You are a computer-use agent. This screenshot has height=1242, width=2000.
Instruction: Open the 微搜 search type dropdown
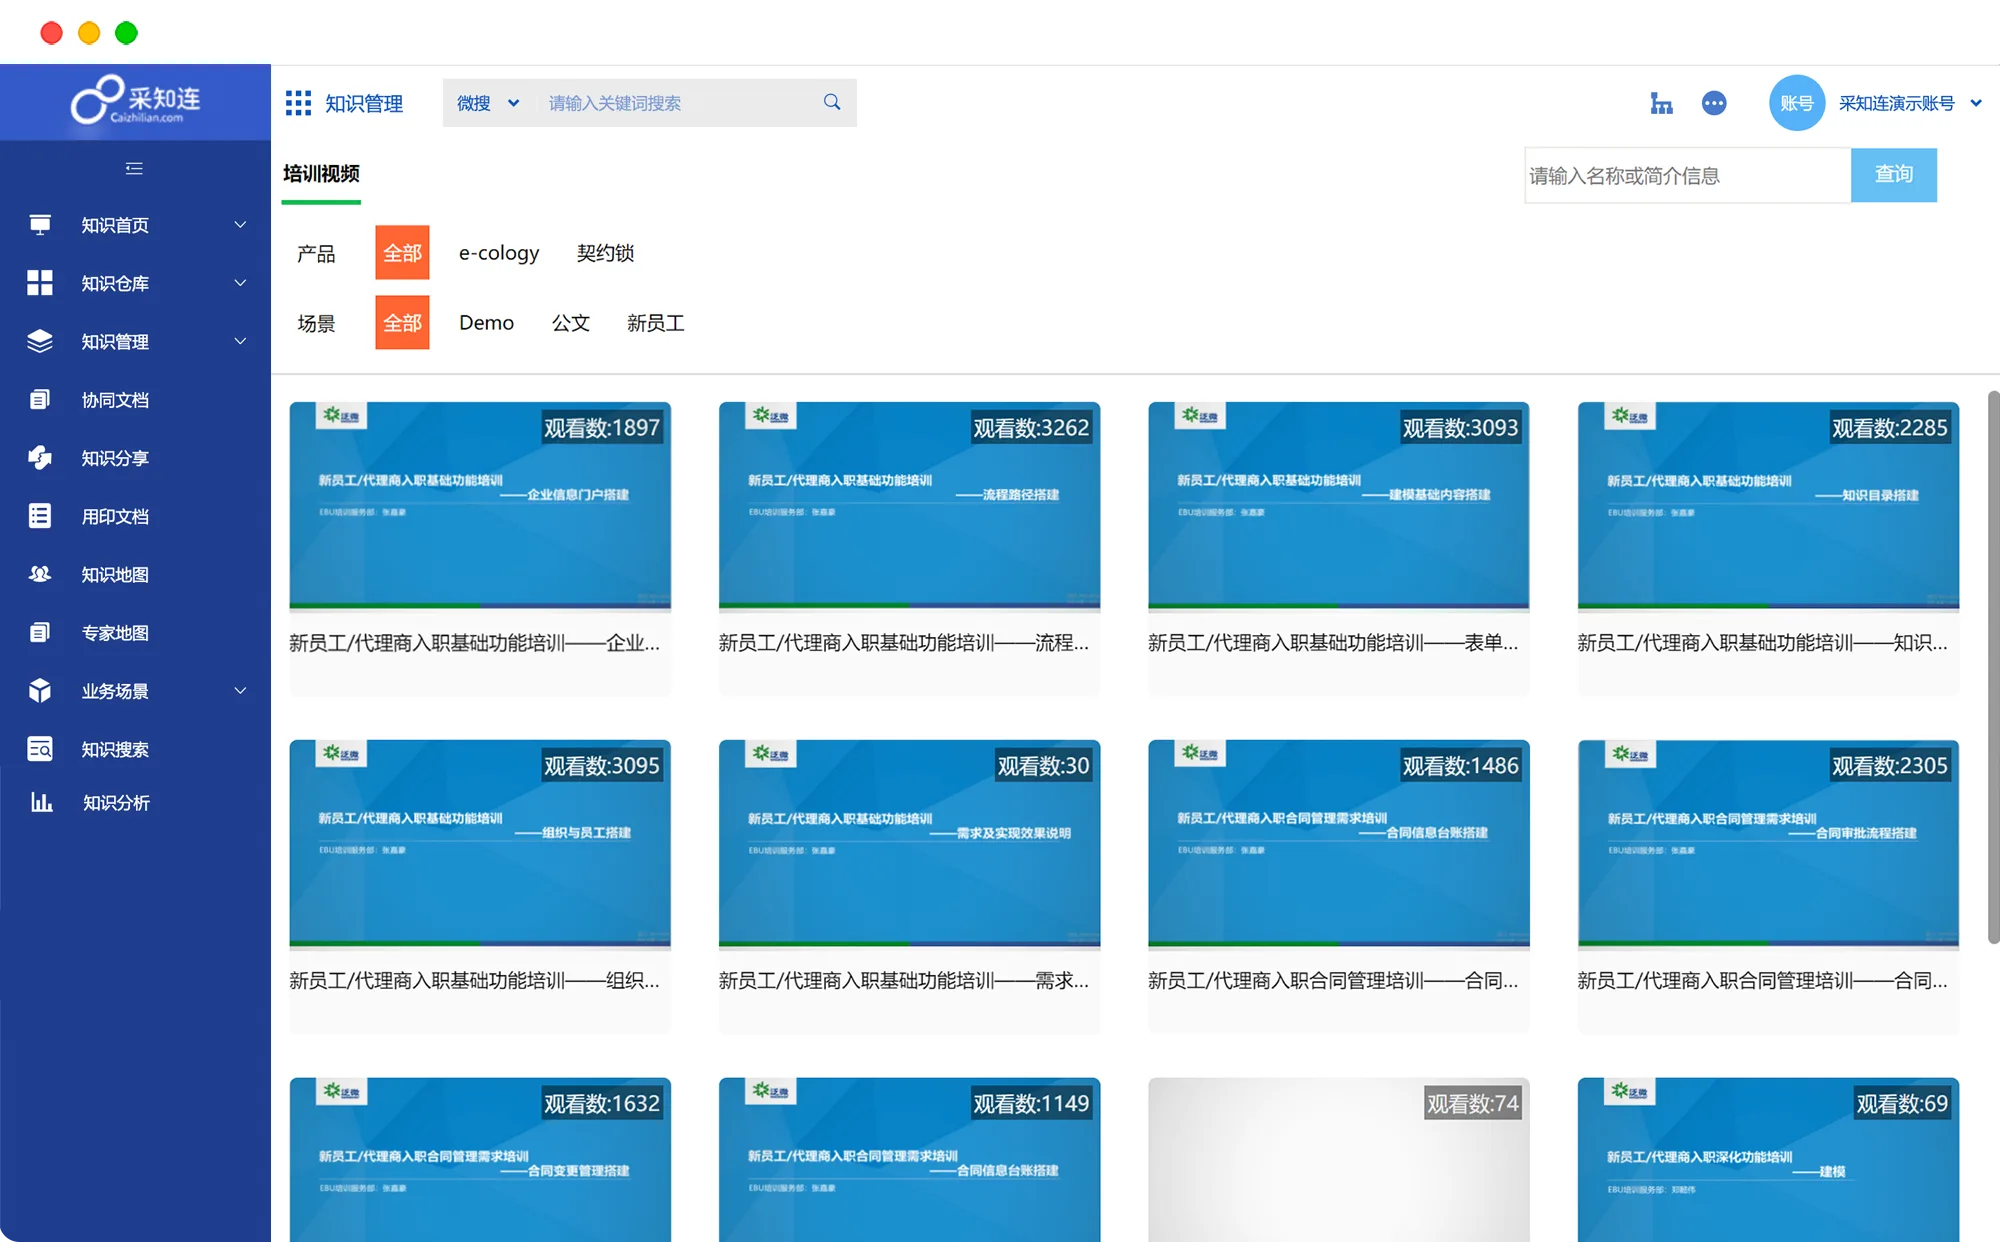pyautogui.click(x=488, y=103)
